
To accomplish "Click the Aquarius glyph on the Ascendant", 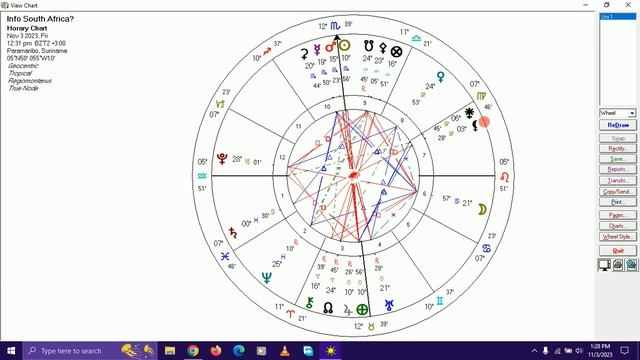I will click(x=202, y=176).
